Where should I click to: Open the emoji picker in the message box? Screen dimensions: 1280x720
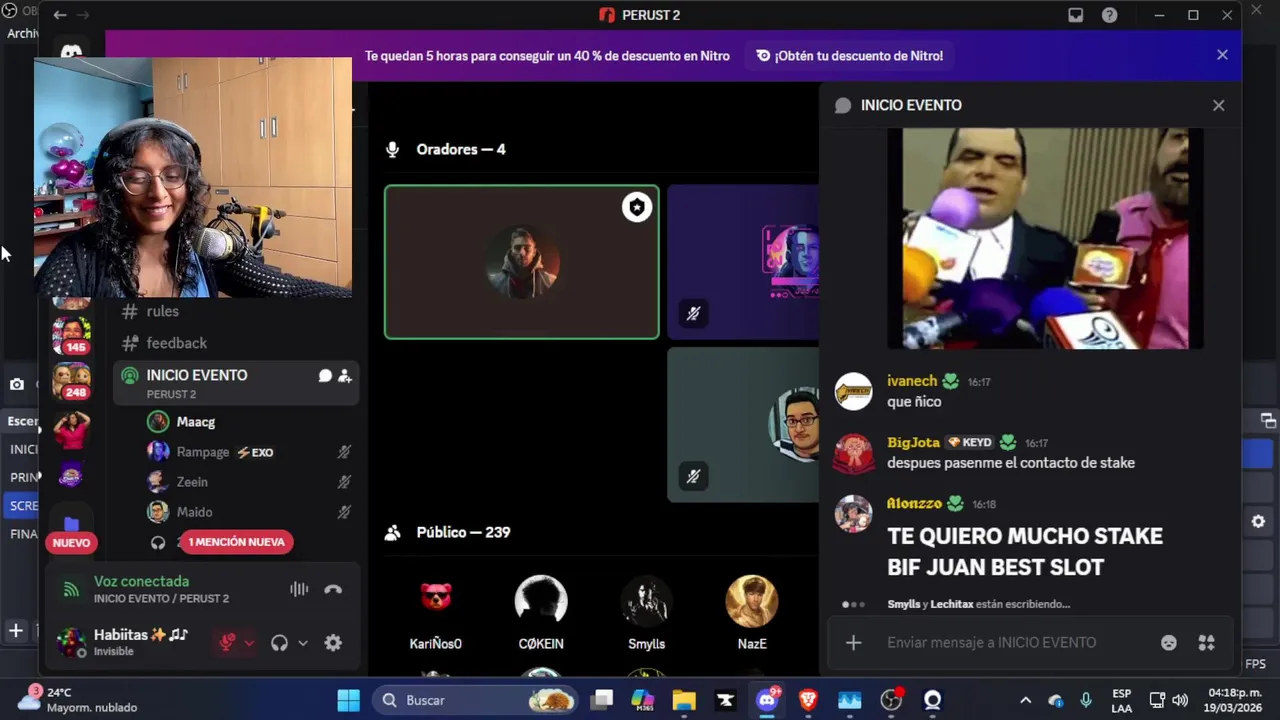(x=1168, y=643)
